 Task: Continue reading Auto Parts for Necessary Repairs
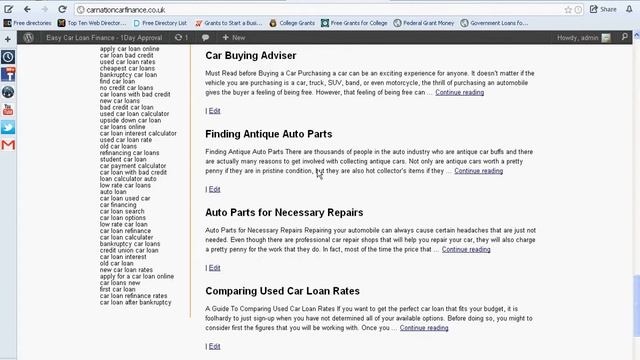point(466,249)
